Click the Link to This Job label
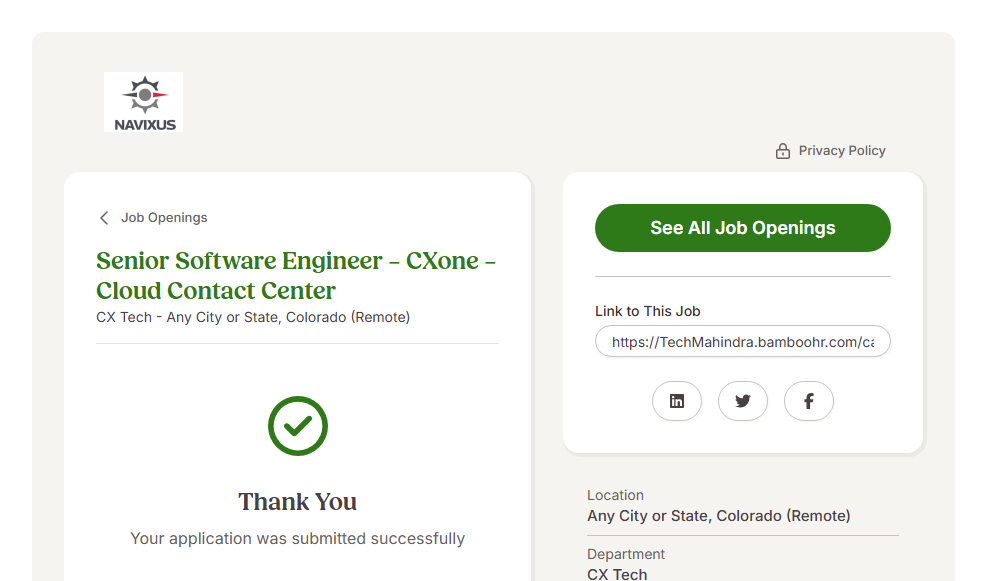The height and width of the screenshot is (581, 987). coord(648,311)
